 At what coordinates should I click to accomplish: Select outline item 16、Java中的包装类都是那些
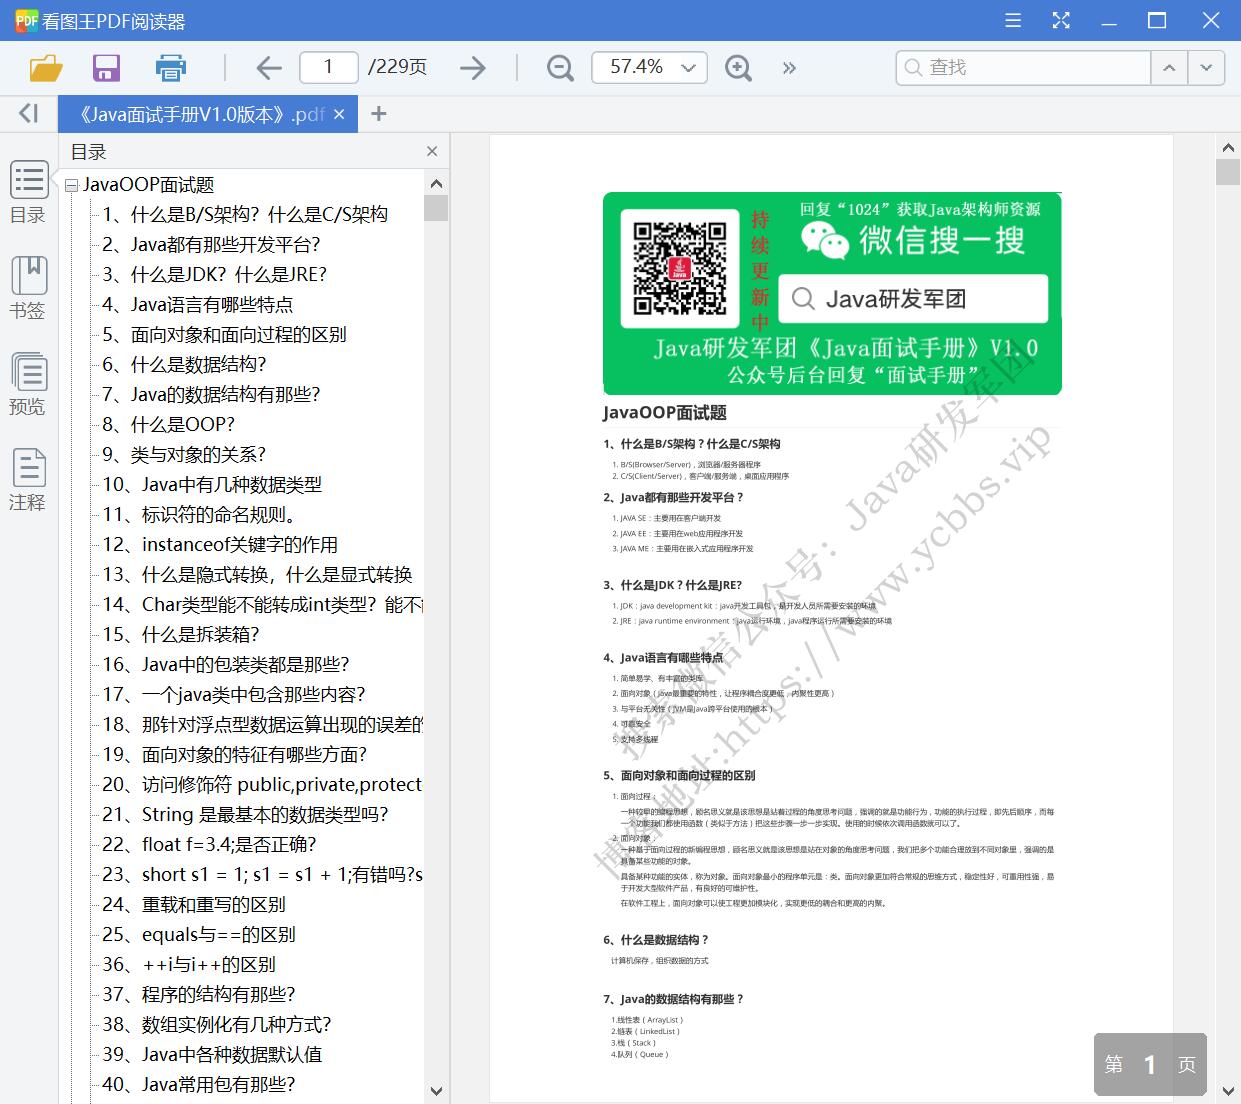[226, 664]
